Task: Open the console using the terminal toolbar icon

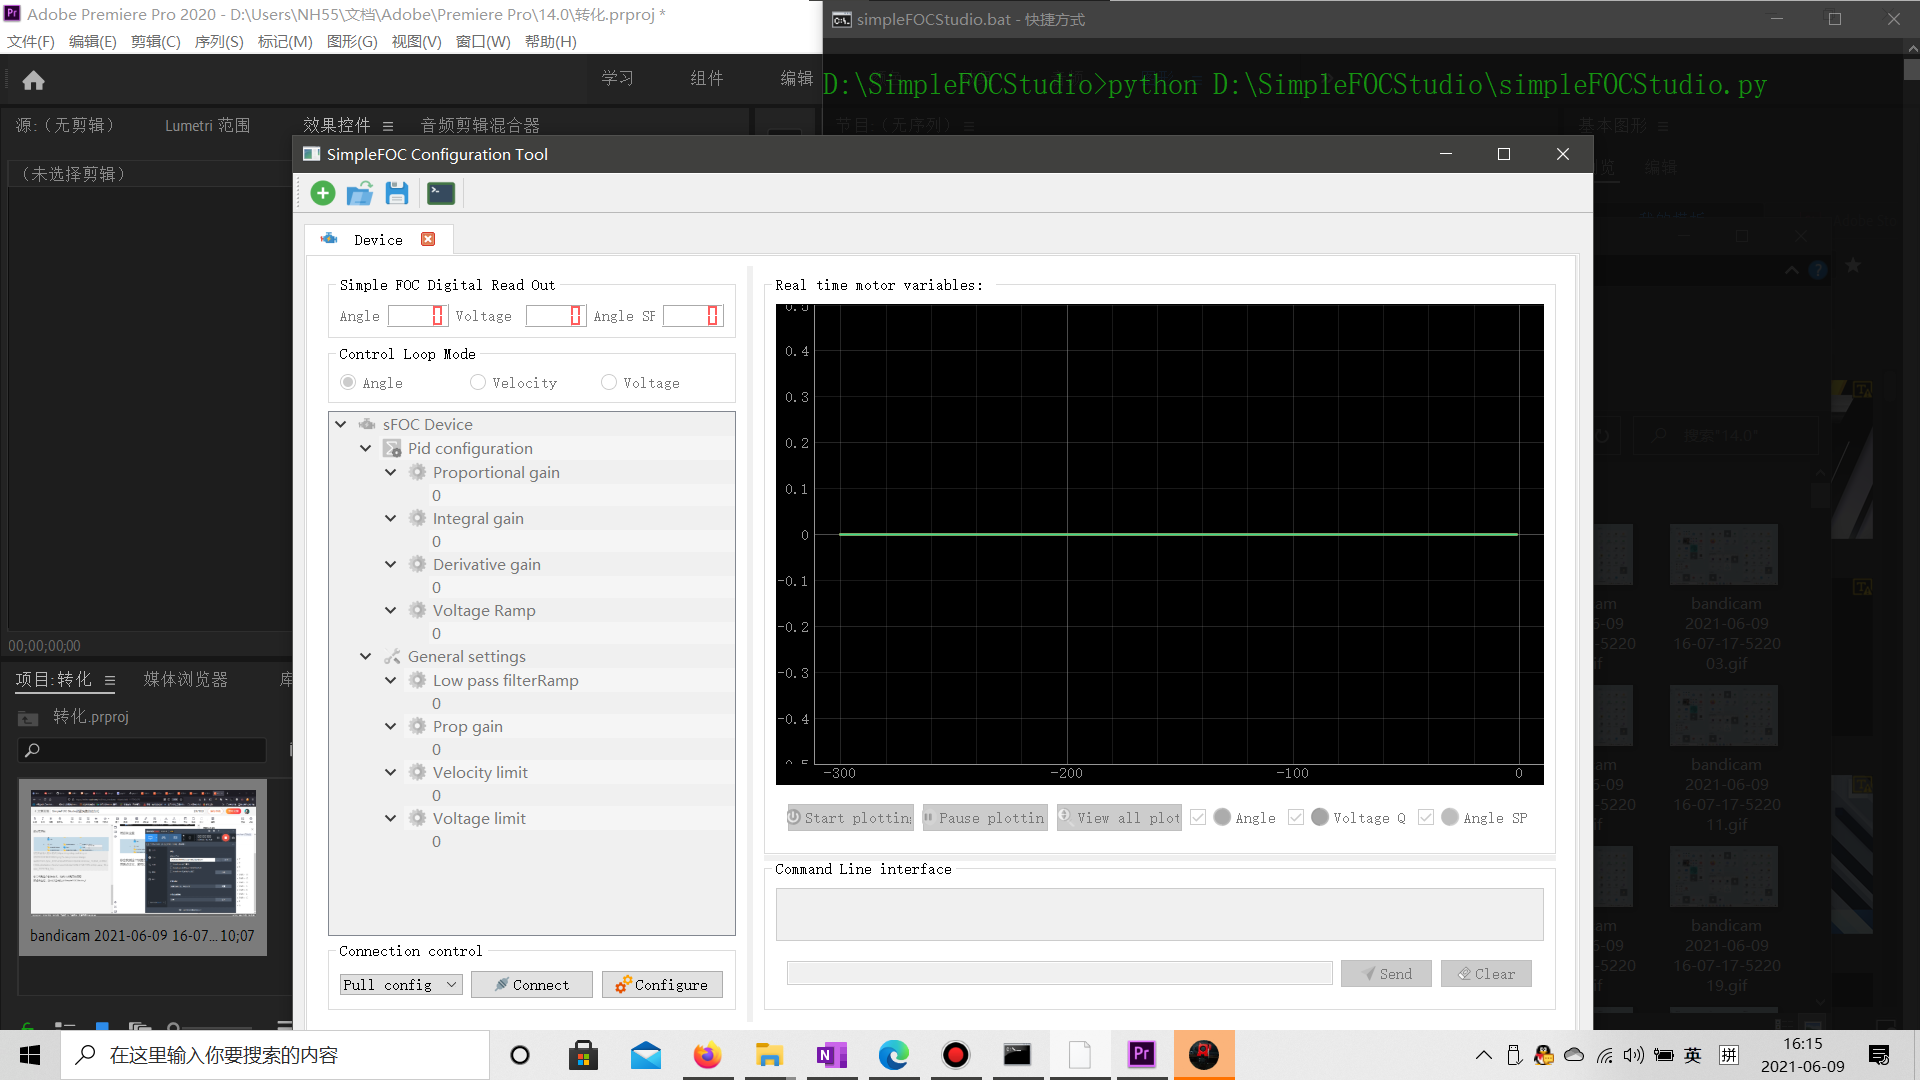Action: (440, 193)
